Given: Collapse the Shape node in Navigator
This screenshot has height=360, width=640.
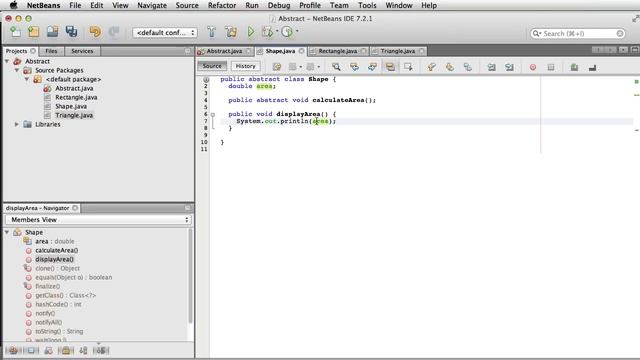Looking at the screenshot, I should coord(7,232).
